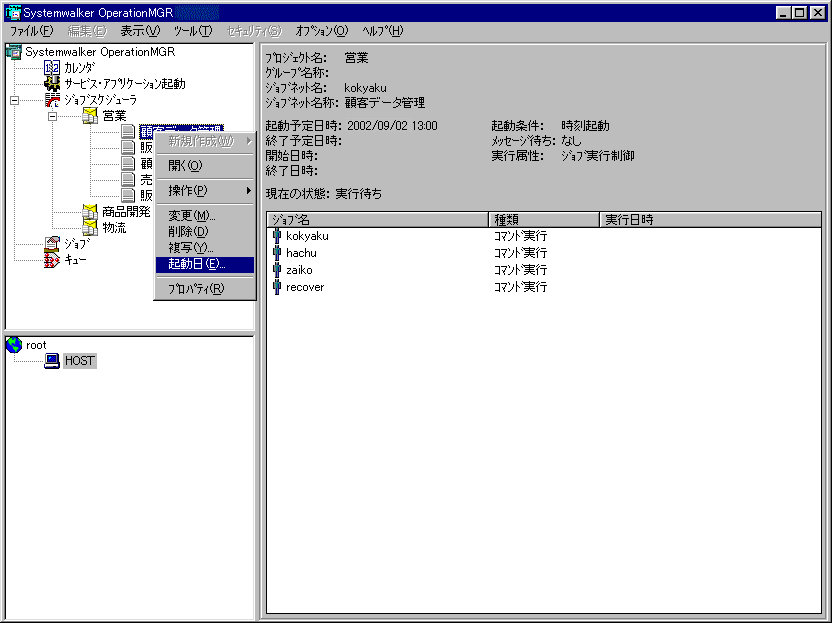Open the 表示(V) menu

point(140,31)
